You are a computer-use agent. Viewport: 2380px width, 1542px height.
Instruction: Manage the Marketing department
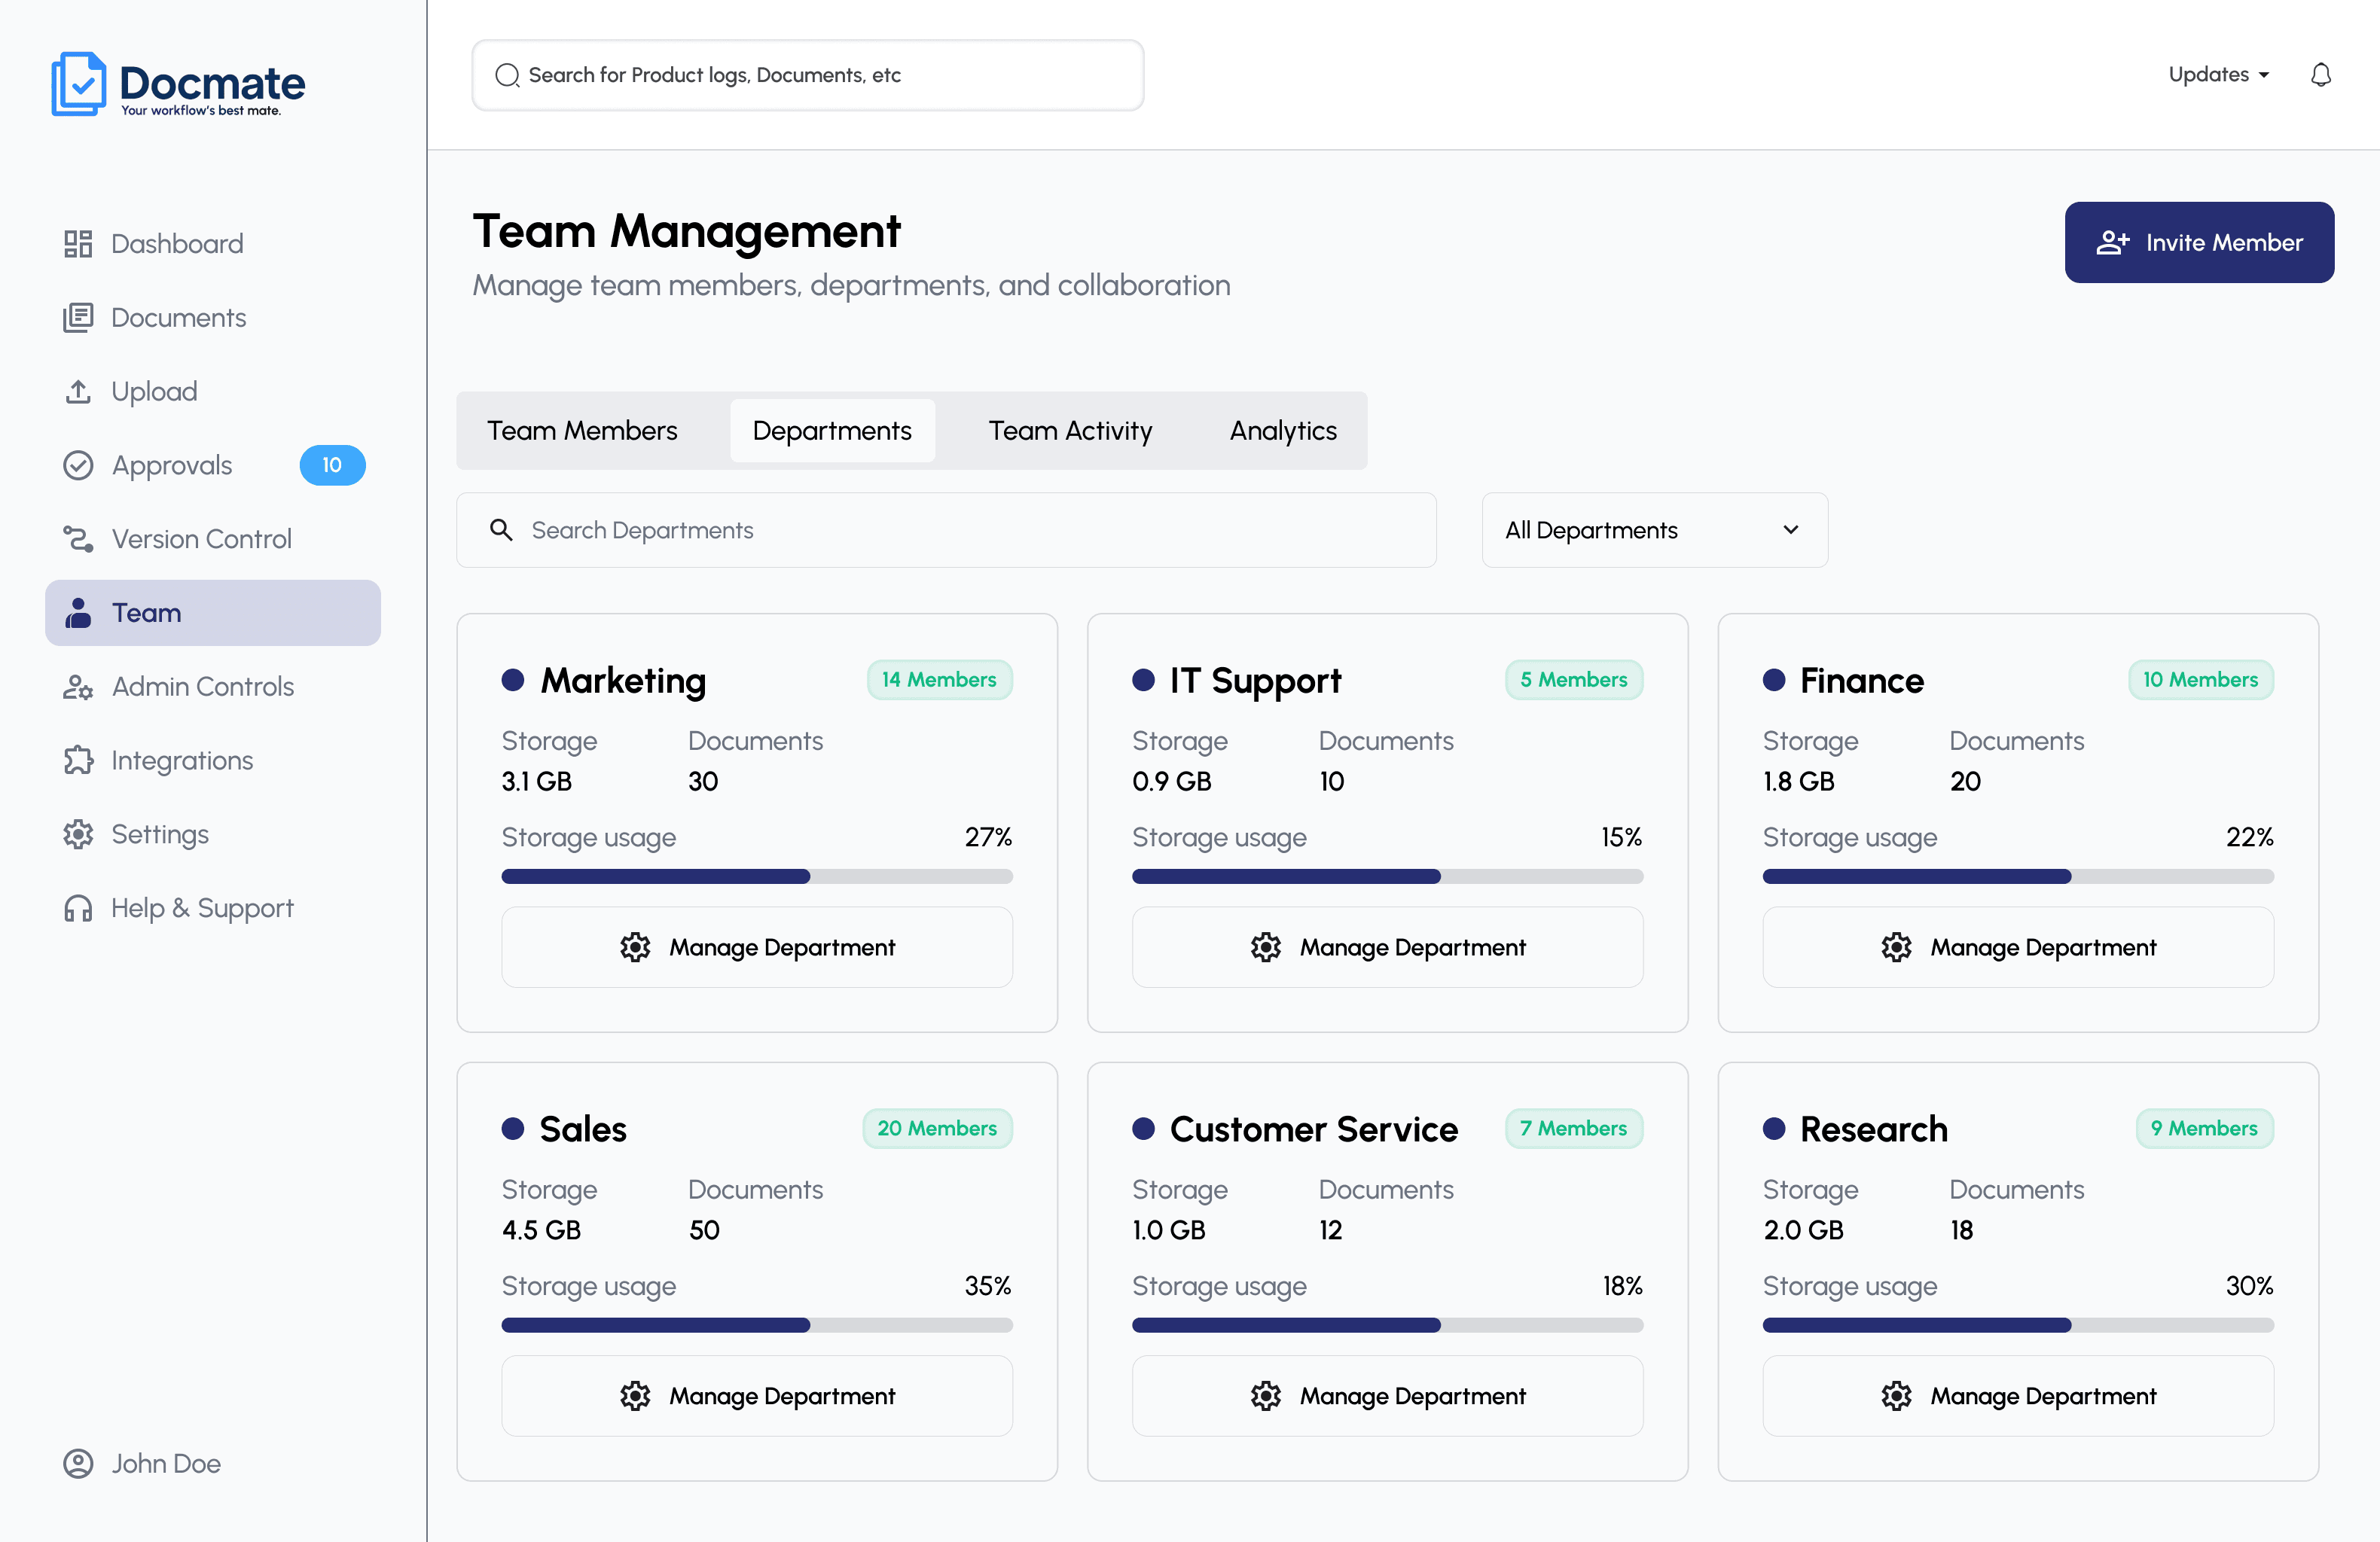(x=757, y=947)
